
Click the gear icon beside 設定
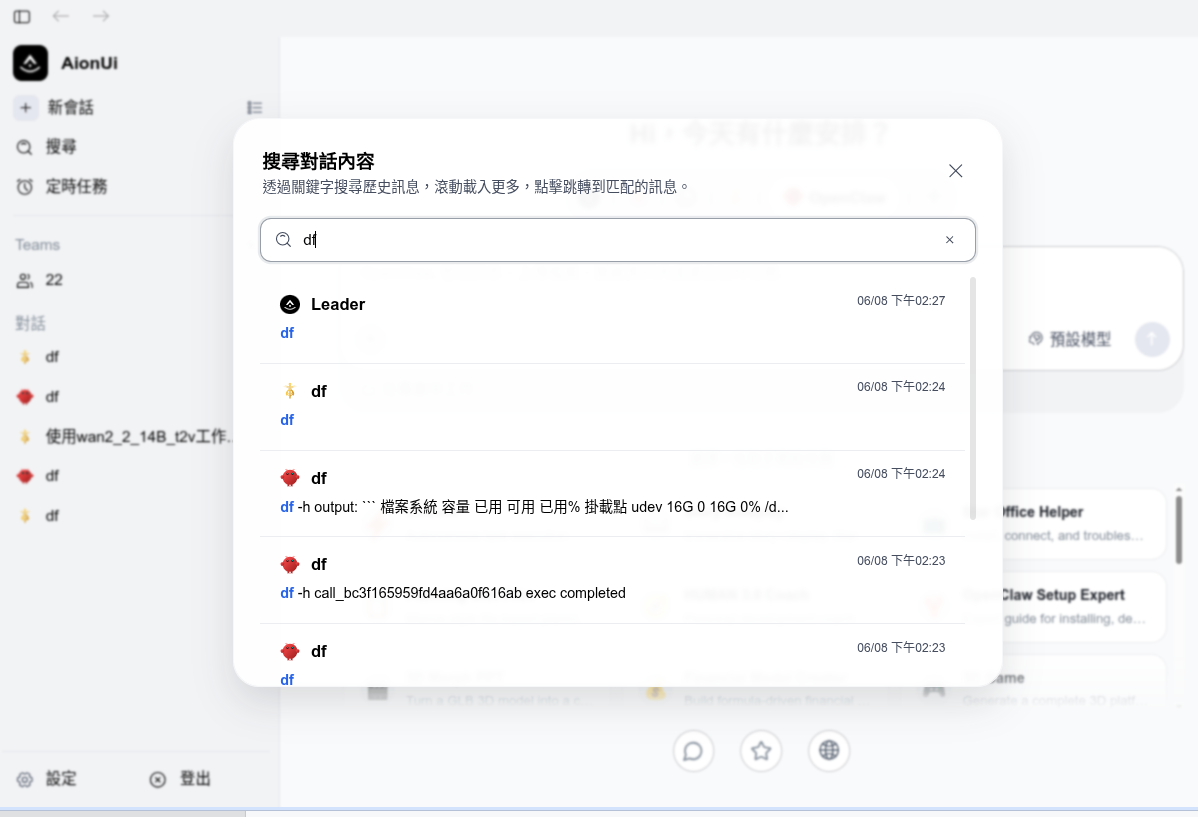coord(24,780)
